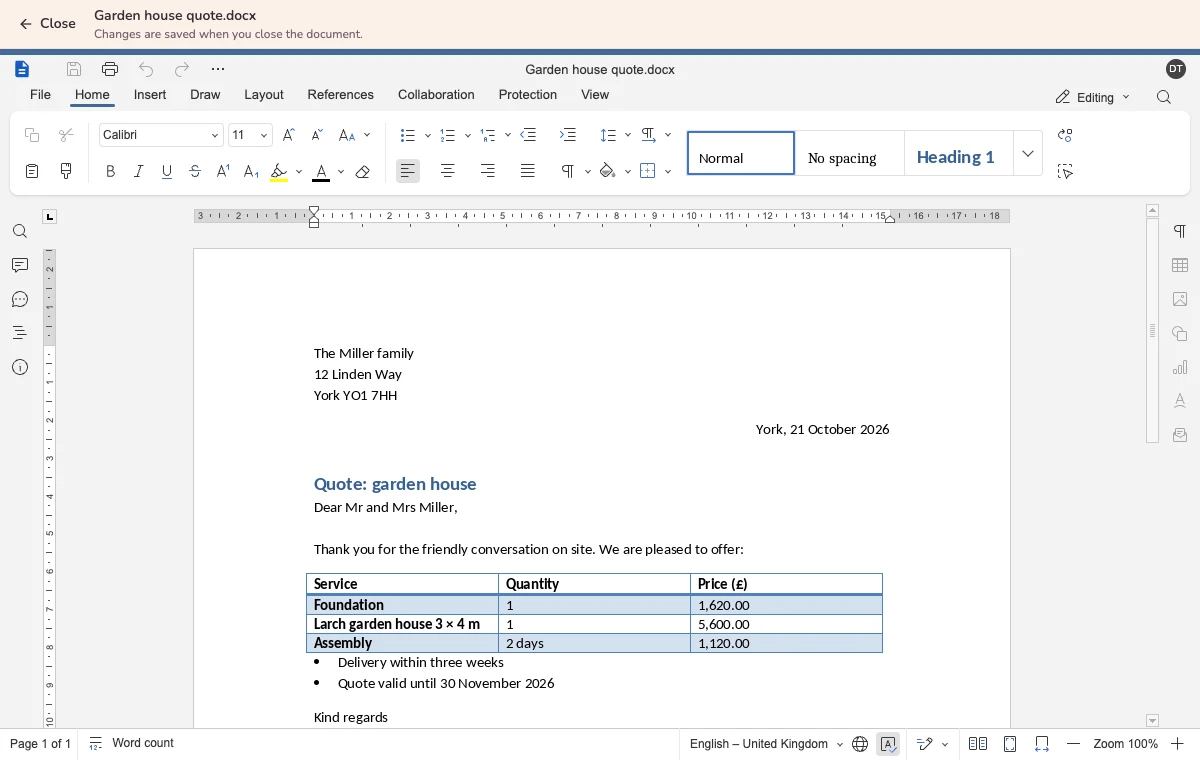Apply the Heading 1 style
This screenshot has width=1200, height=760.
(x=959, y=154)
